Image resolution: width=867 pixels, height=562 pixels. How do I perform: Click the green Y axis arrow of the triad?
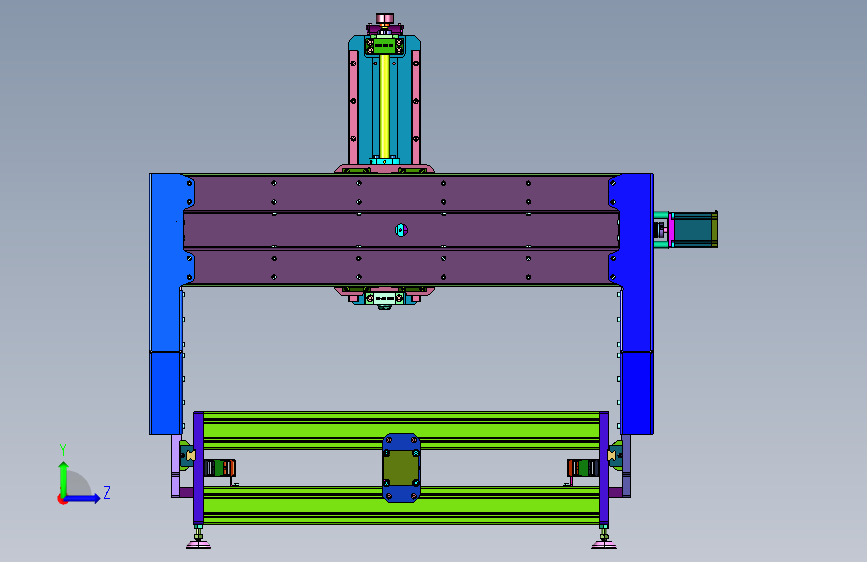click(x=64, y=478)
